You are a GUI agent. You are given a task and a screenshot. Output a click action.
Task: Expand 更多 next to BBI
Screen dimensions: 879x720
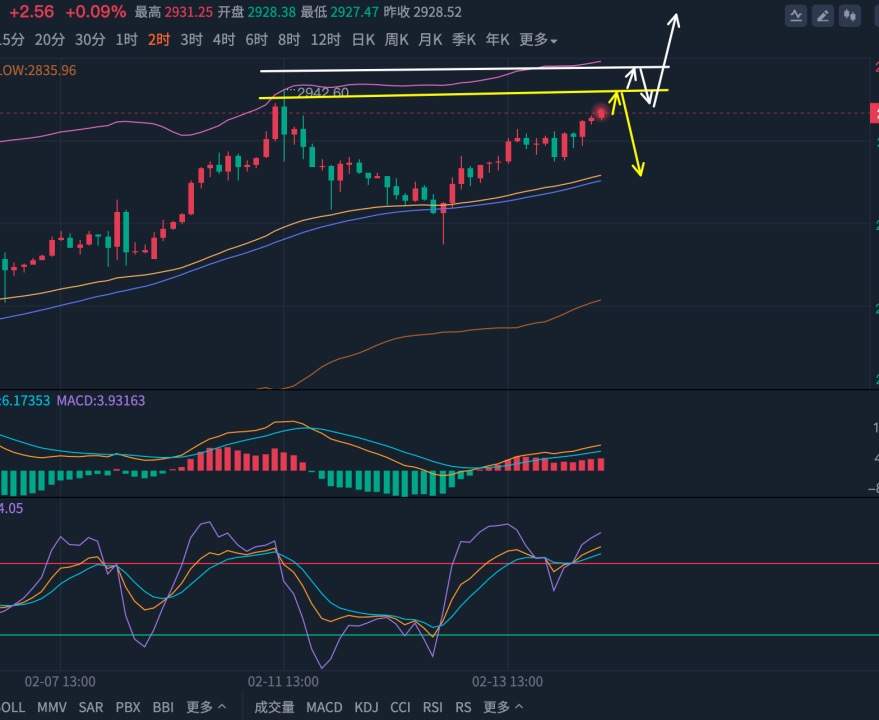click(206, 707)
